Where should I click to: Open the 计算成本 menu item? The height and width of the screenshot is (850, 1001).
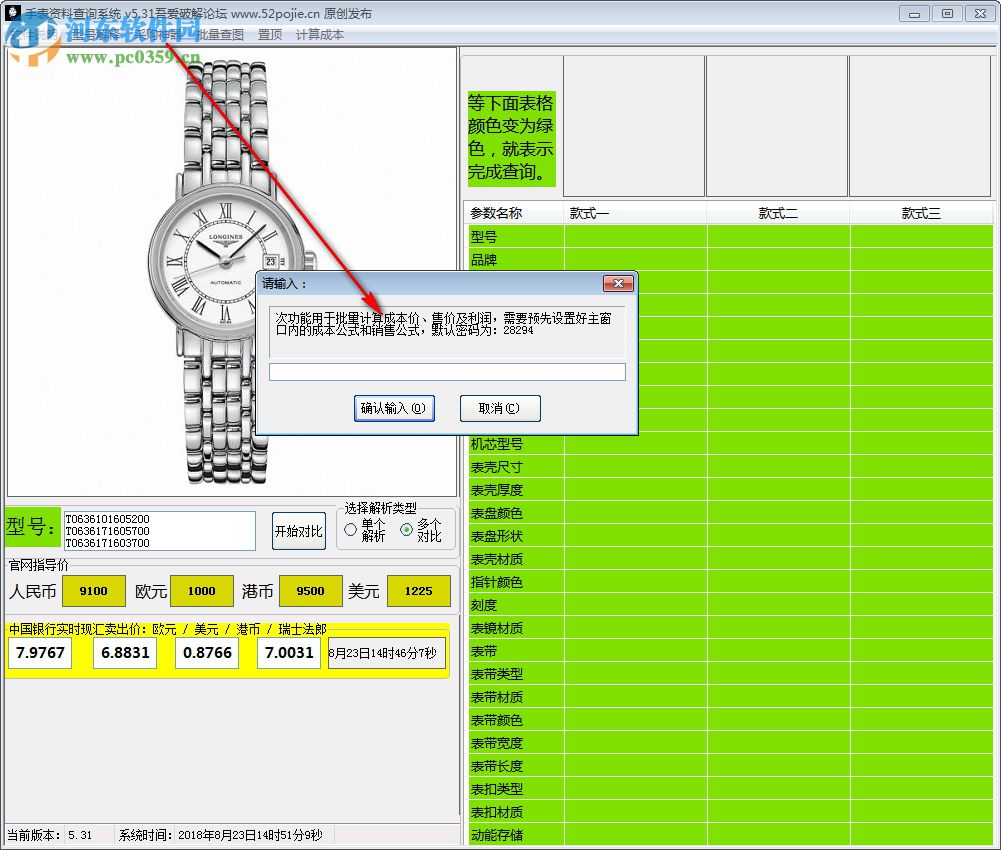(x=320, y=34)
